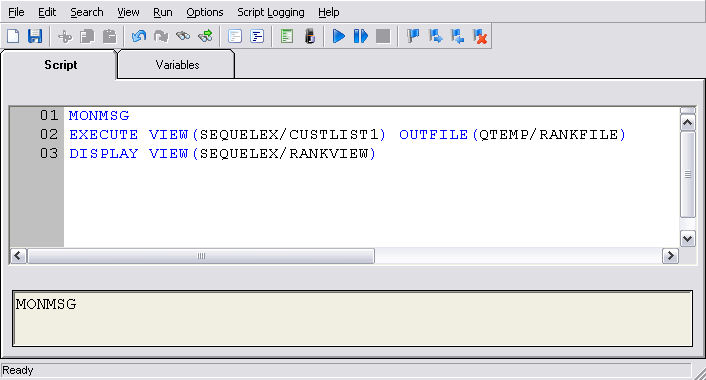Click the unindented text lines icon

pyautogui.click(x=235, y=36)
